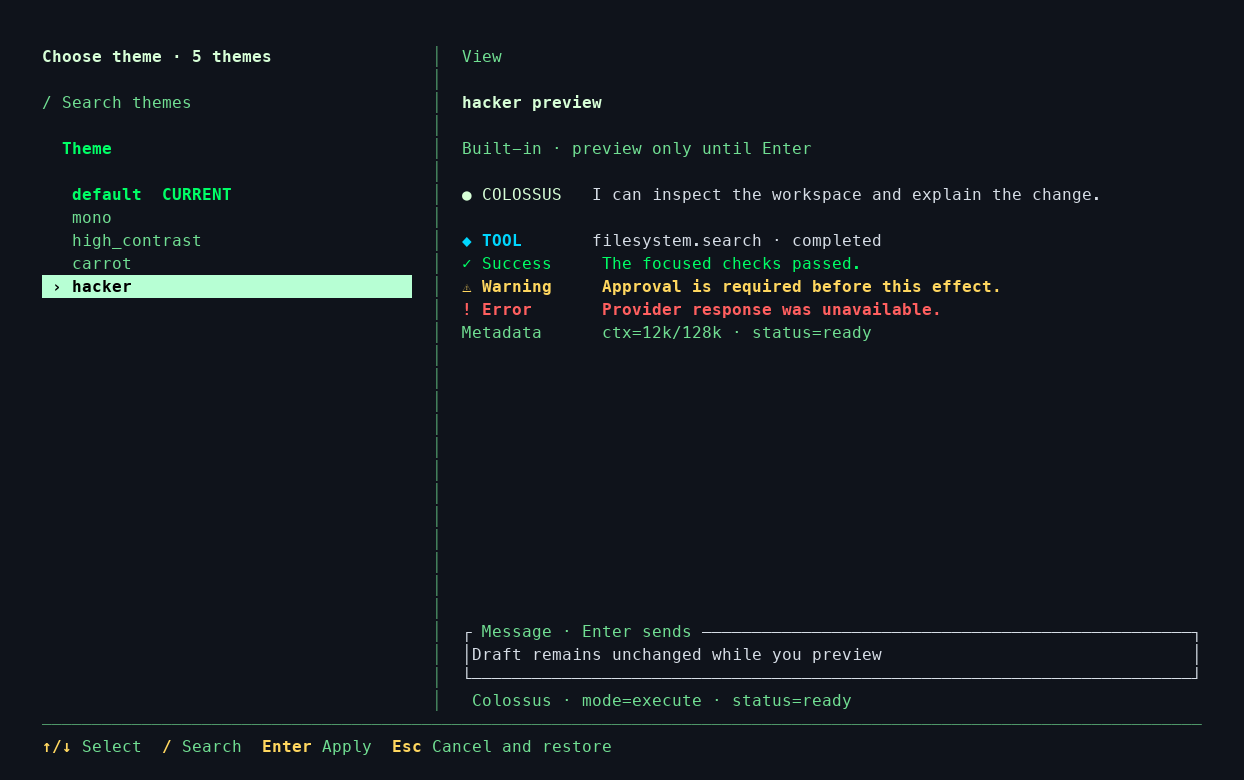Click the Enter Apply hint
The height and width of the screenshot is (780, 1244).
tap(317, 747)
